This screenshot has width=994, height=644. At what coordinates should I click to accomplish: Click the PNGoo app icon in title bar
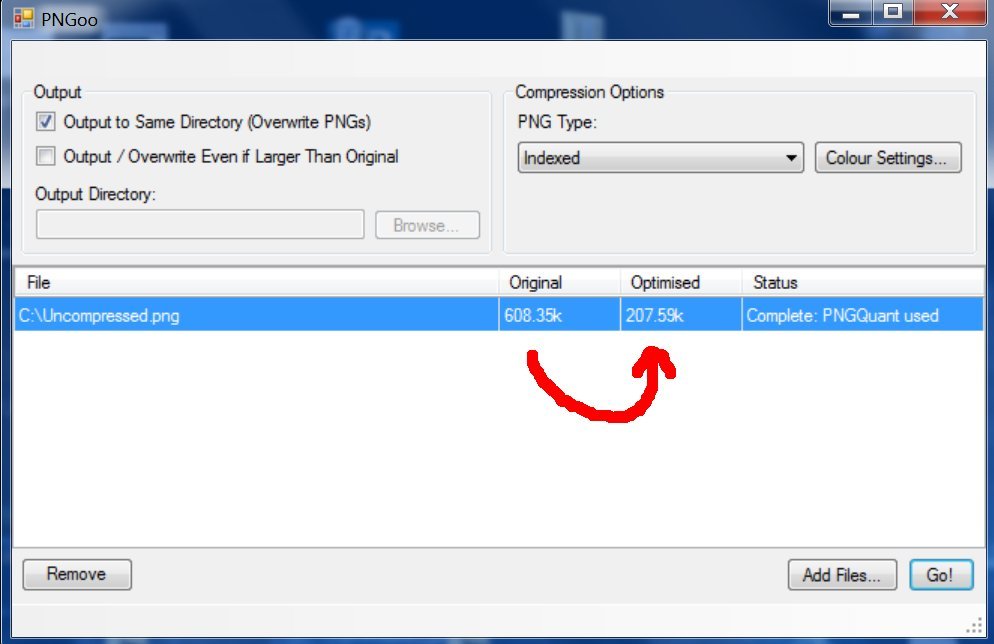tap(23, 18)
